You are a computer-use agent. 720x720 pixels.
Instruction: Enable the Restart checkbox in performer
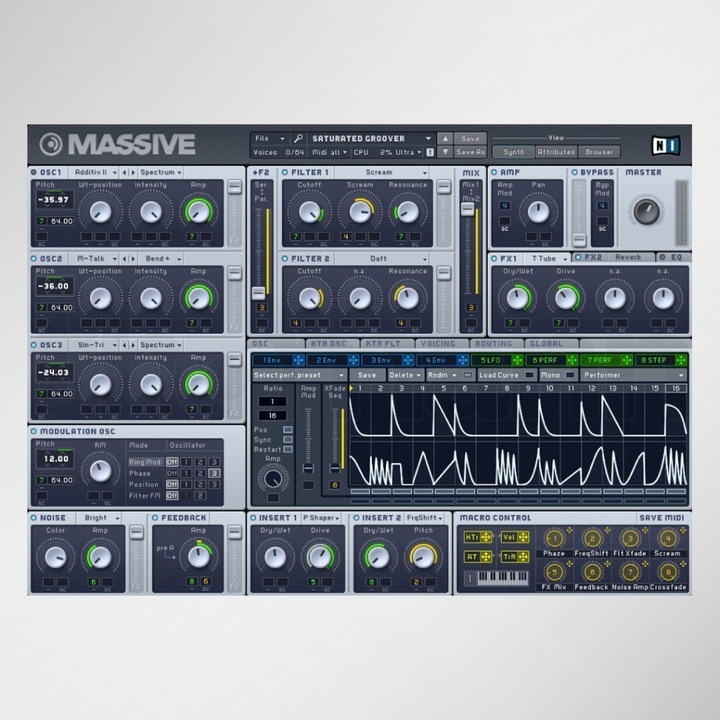pyautogui.click(x=288, y=450)
